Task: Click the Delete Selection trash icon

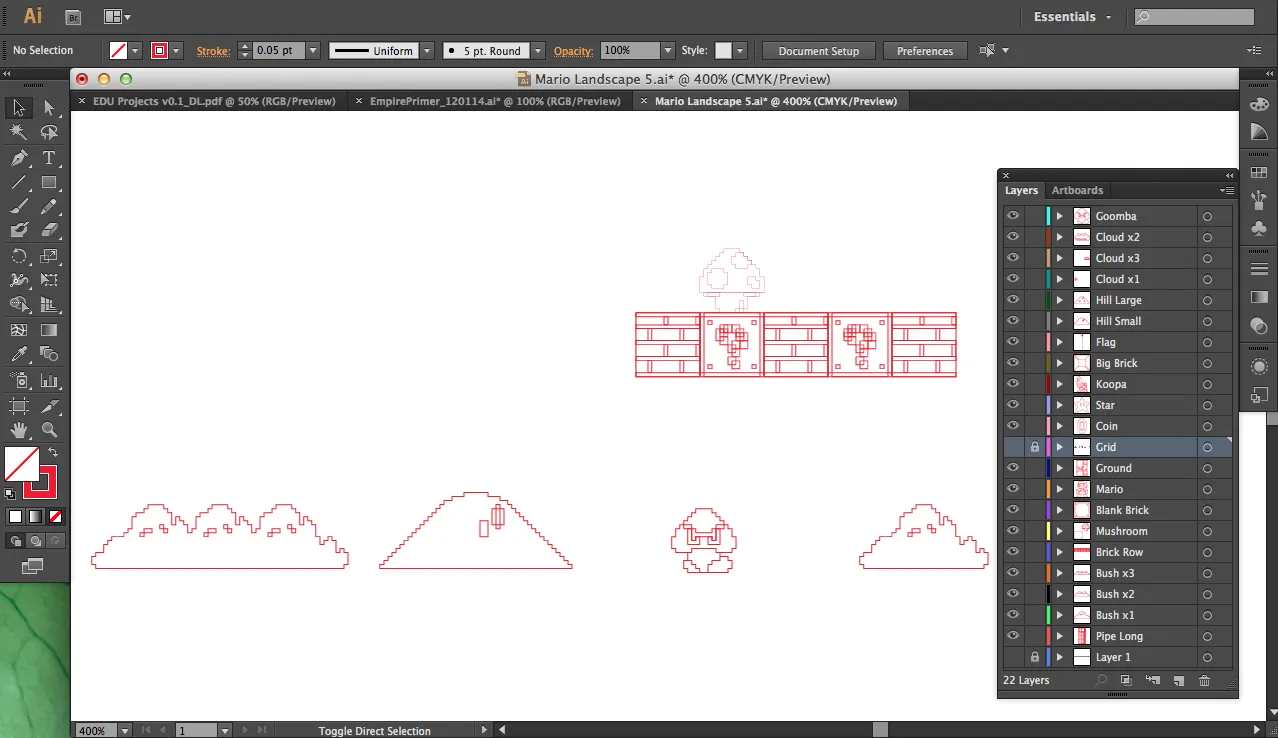Action: [1204, 681]
